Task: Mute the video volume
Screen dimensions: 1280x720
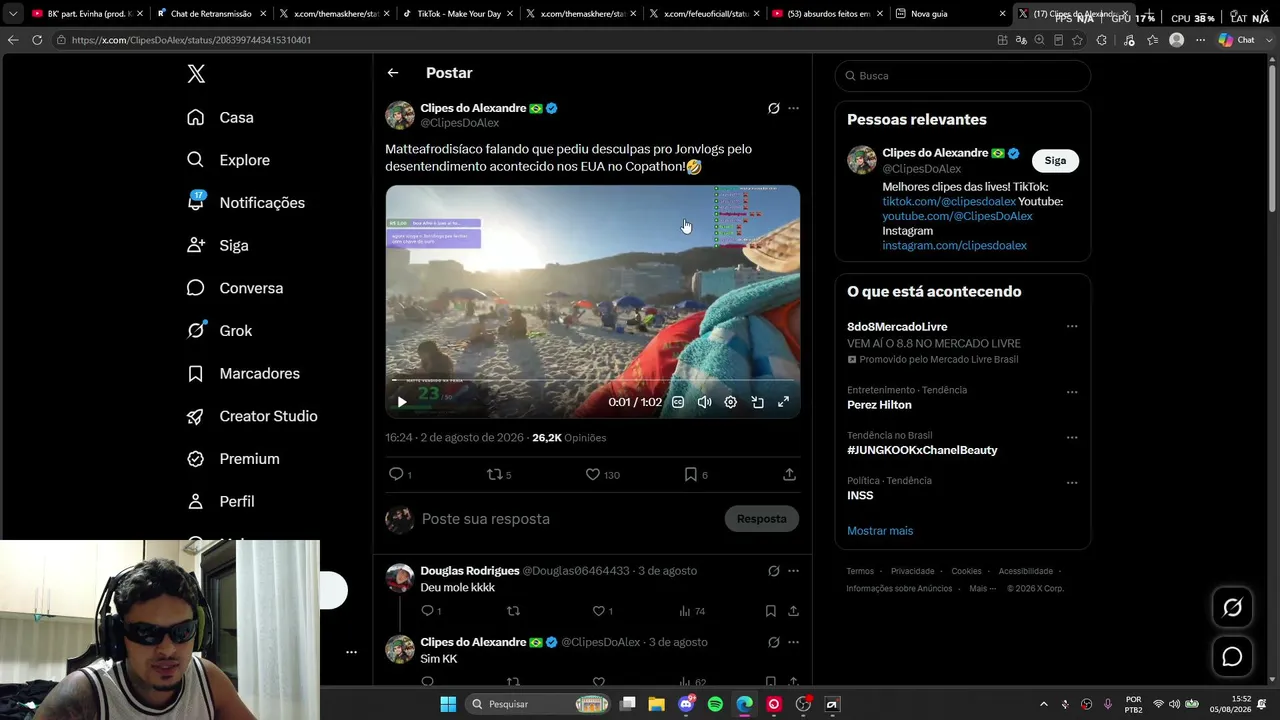Action: click(x=704, y=402)
